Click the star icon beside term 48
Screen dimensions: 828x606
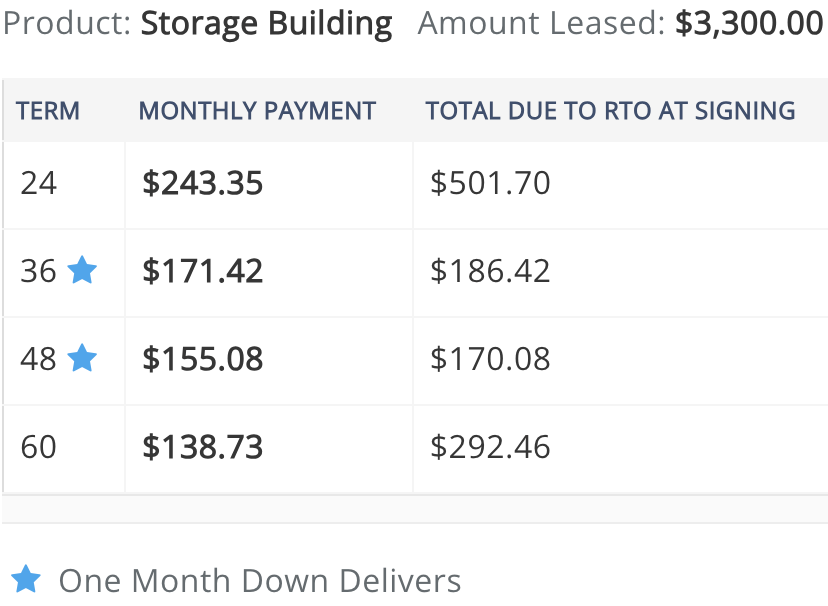pyautogui.click(x=82, y=358)
